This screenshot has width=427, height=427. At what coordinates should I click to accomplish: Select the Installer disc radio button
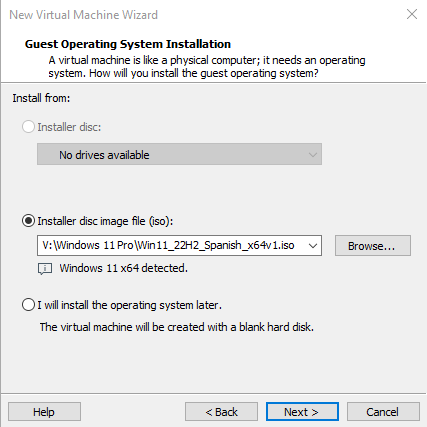pyautogui.click(x=28, y=127)
